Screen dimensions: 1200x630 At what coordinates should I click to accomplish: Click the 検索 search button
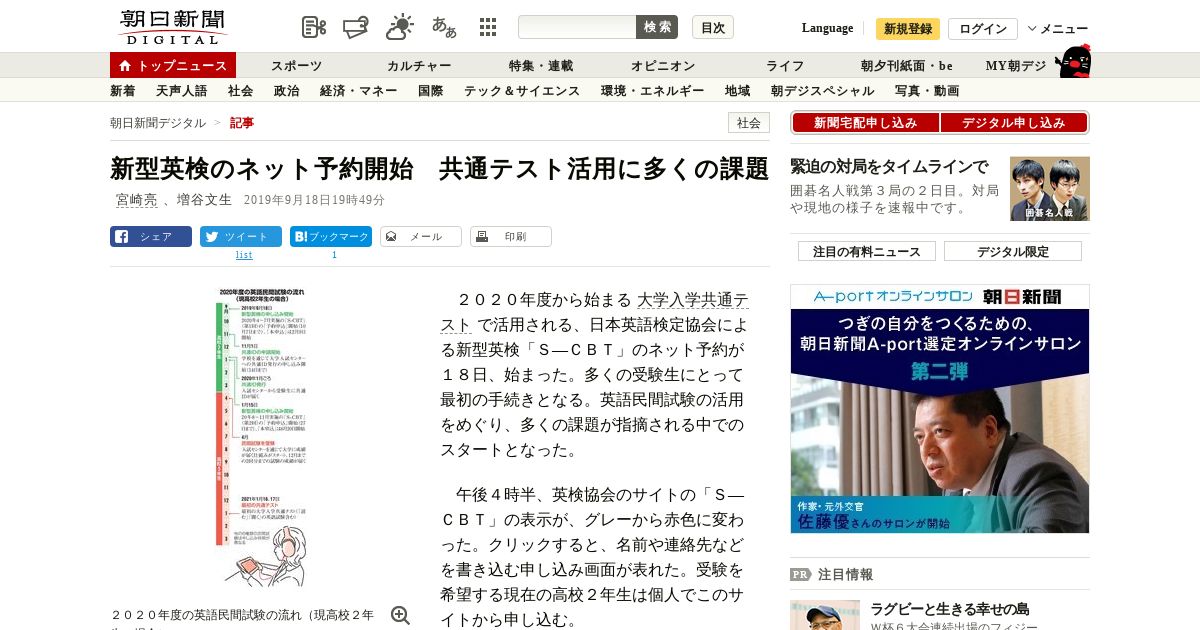tap(657, 27)
